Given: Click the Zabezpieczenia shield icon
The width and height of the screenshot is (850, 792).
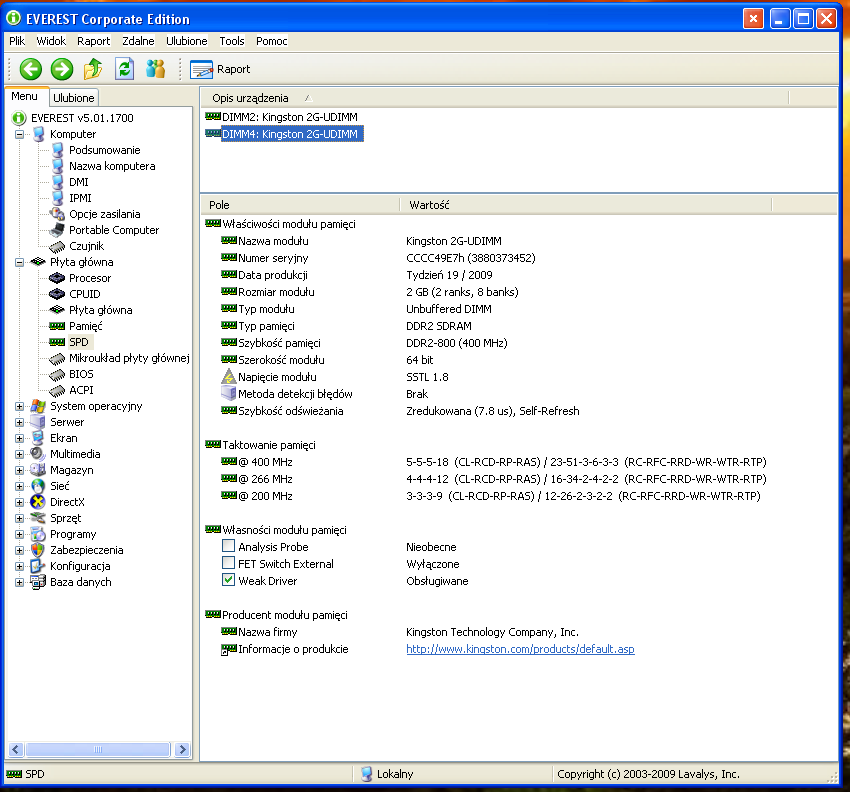Looking at the screenshot, I should click(x=38, y=550).
